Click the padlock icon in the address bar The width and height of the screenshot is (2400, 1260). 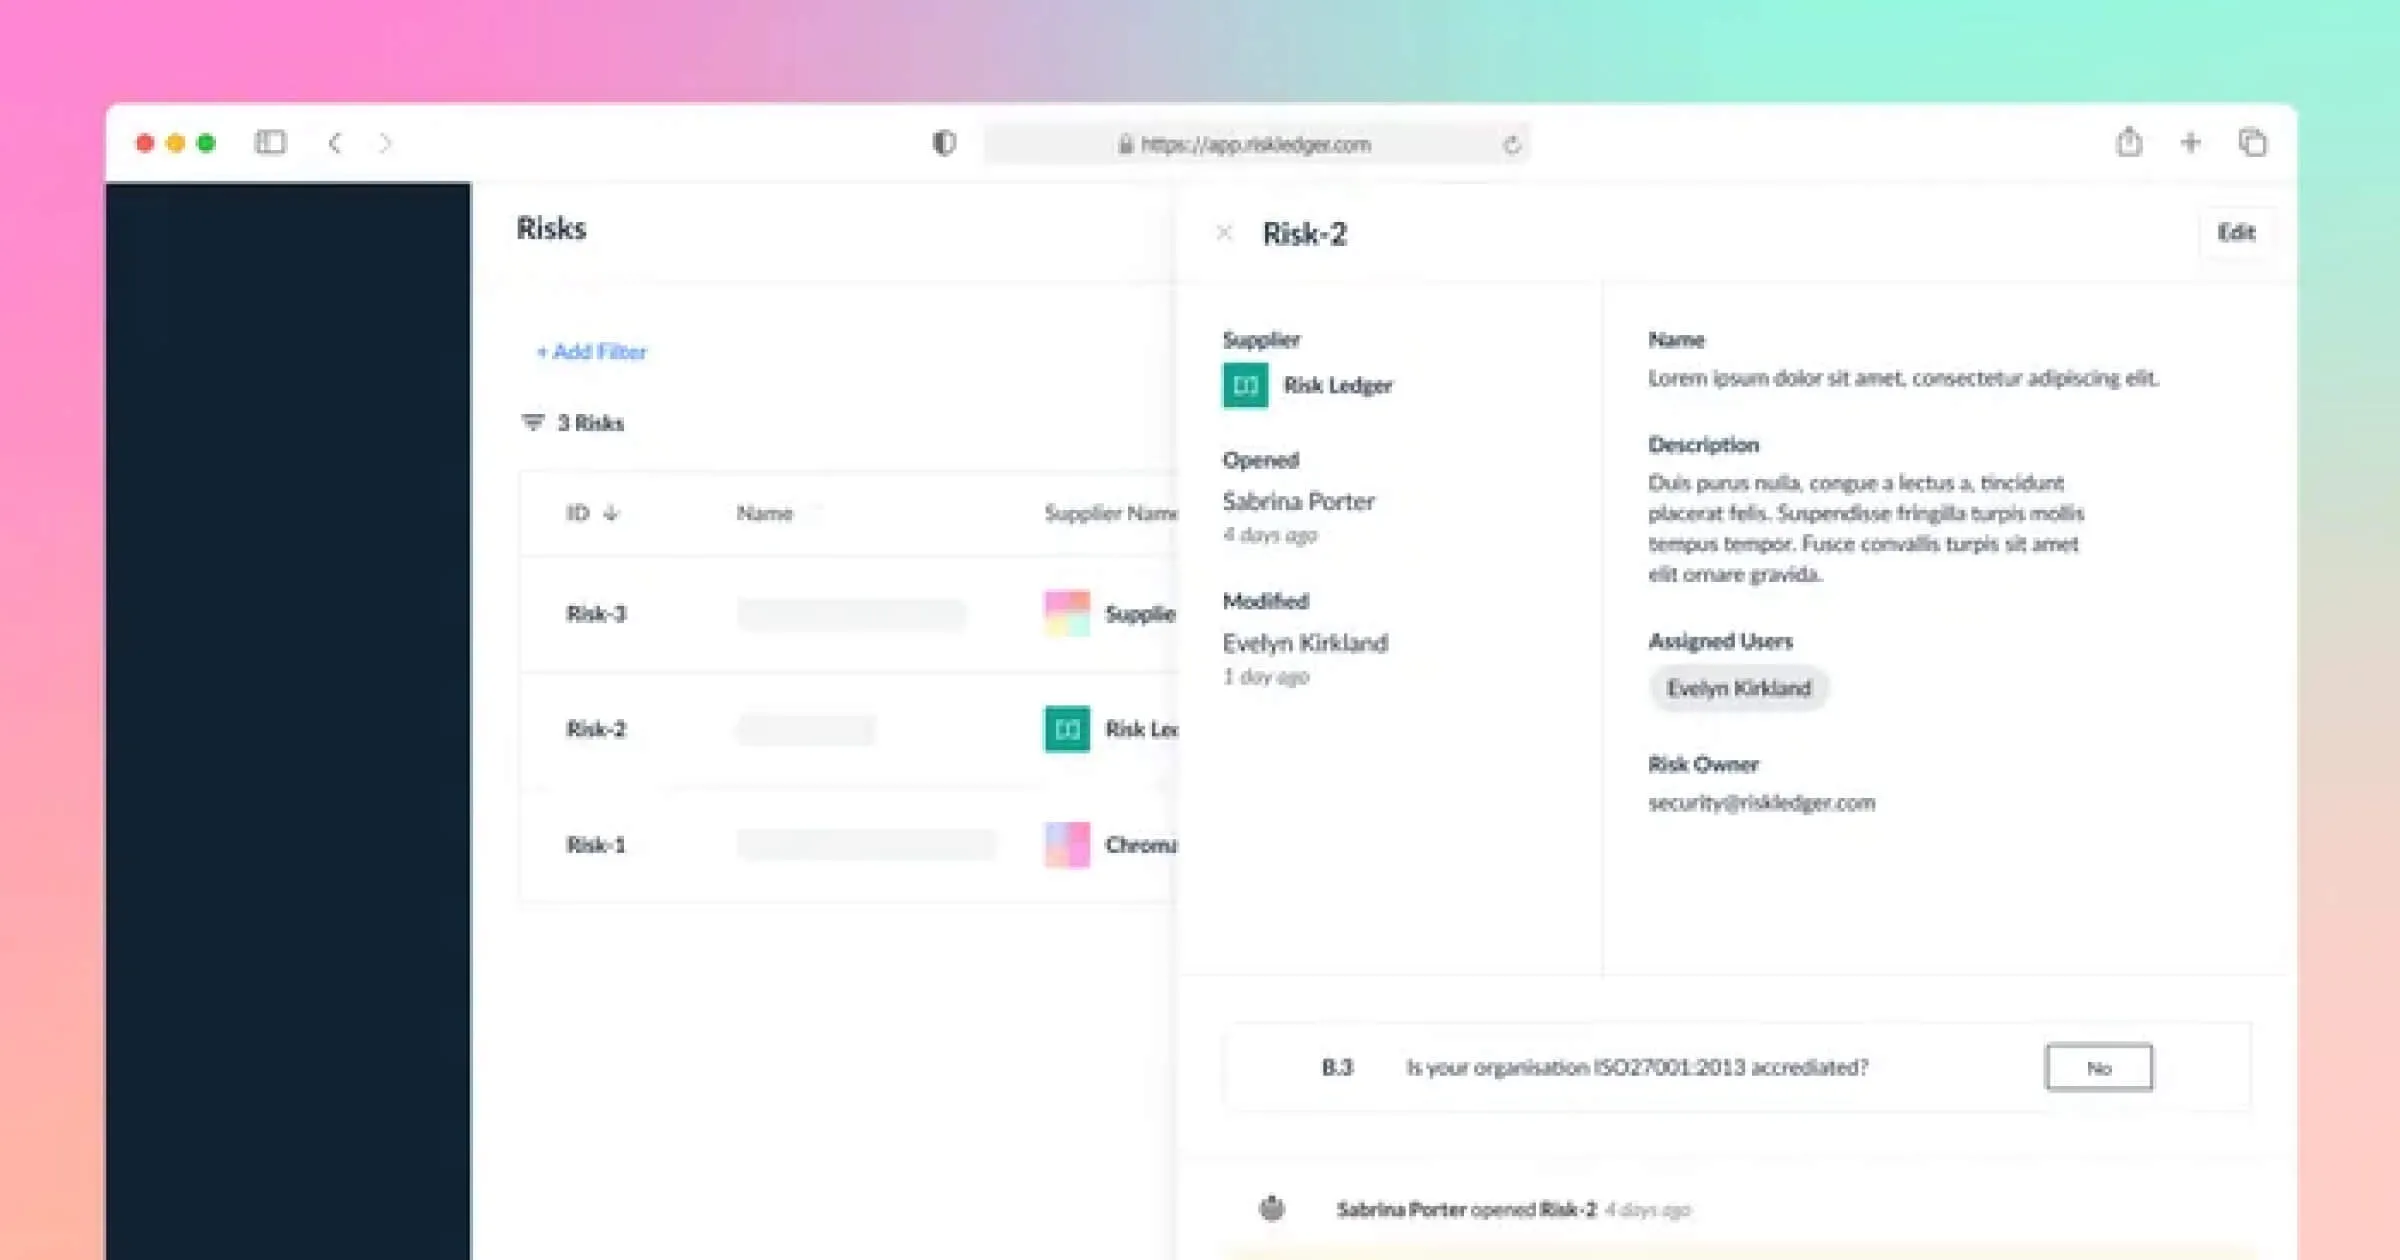pos(1124,143)
